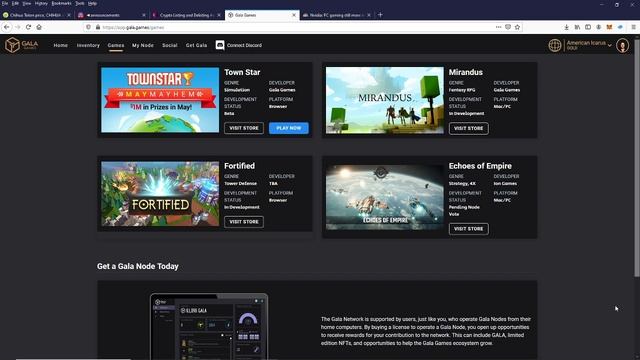Click the Fortified title
Screen dimensions: 640x360
point(239,166)
